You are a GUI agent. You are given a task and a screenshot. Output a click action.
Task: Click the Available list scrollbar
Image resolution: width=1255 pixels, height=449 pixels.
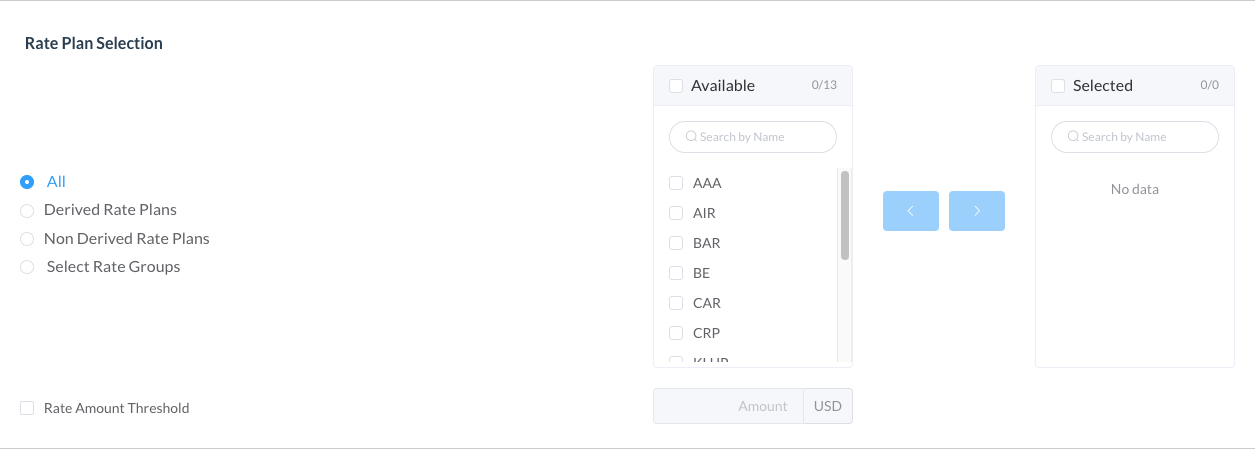(845, 215)
